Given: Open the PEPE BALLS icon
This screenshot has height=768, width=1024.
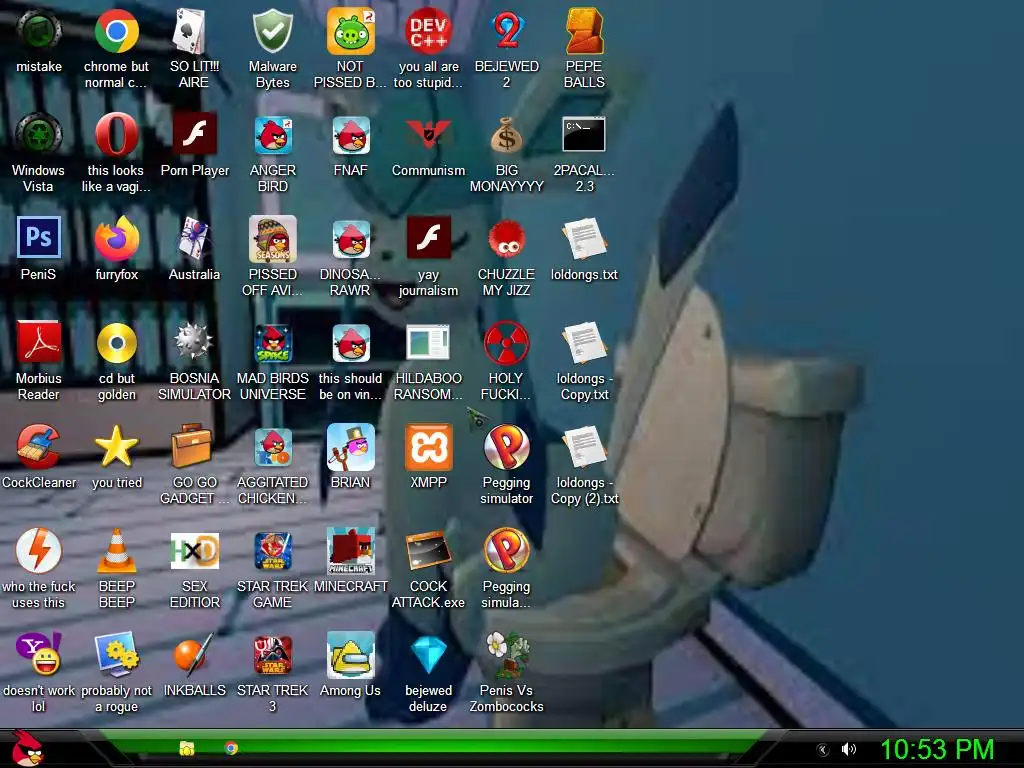Looking at the screenshot, I should coord(584,31).
